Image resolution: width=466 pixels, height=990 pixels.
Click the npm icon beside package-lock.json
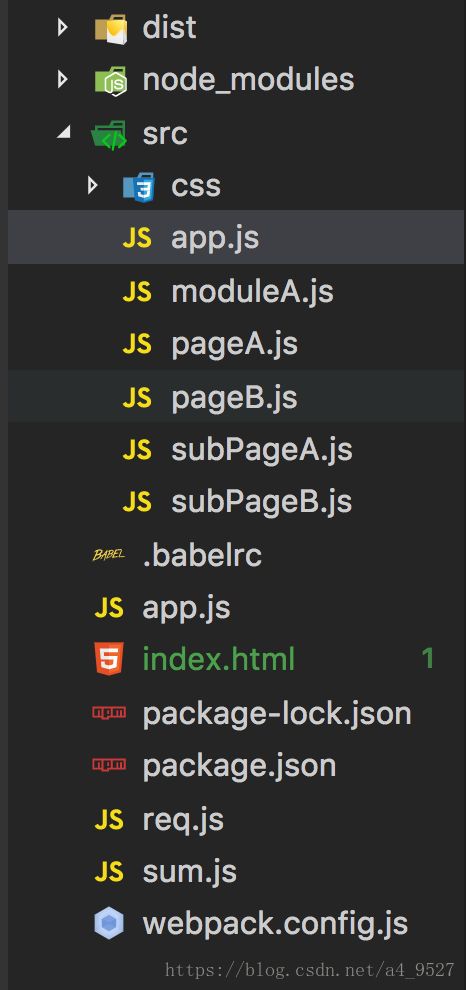coord(109,713)
